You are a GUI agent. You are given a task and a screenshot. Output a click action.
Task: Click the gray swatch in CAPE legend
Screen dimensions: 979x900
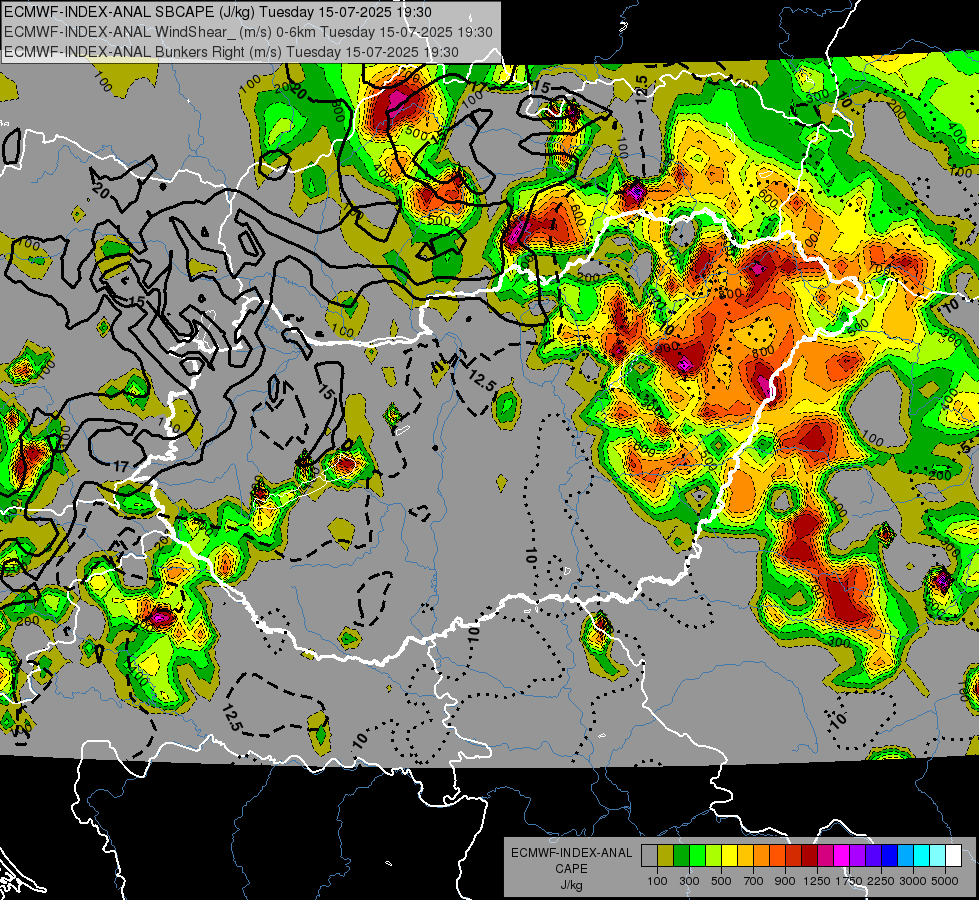(649, 856)
